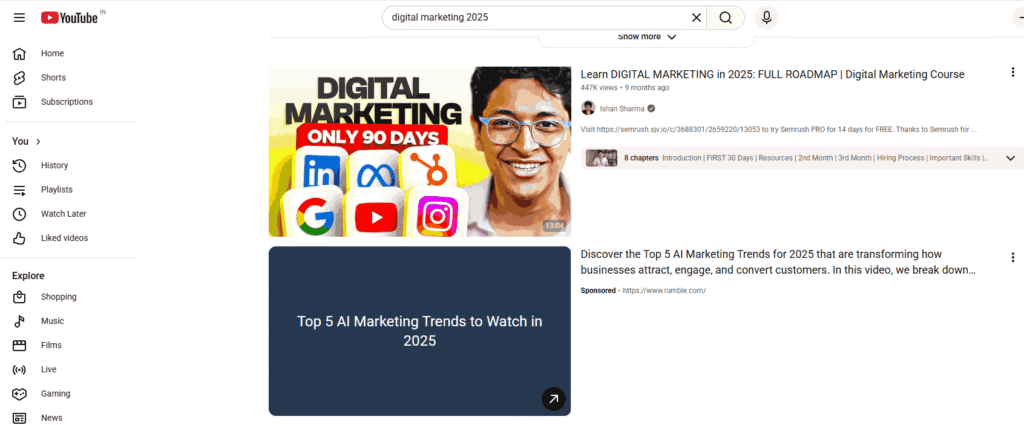
Task: Click the Subscriptions icon in sidebar
Action: (x=20, y=102)
